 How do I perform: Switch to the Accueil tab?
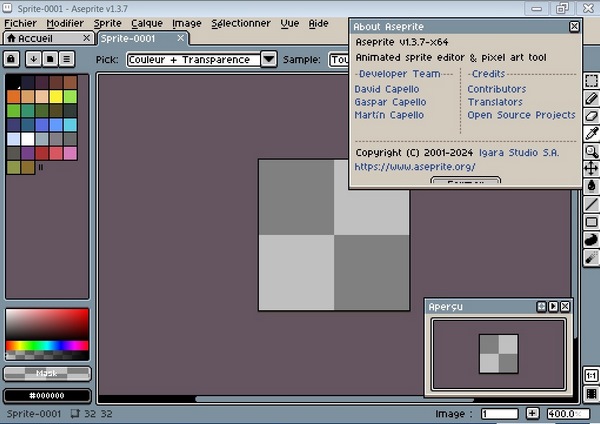(x=48, y=38)
